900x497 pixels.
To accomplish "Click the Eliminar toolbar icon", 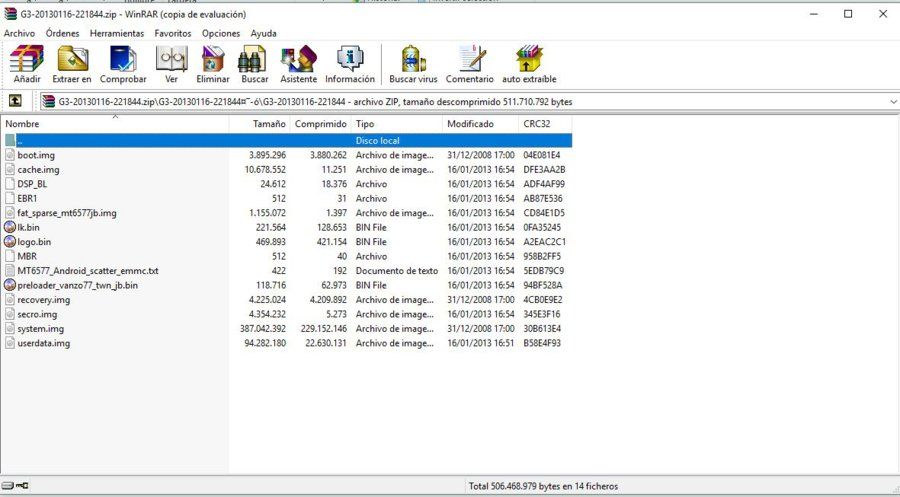I will [213, 59].
